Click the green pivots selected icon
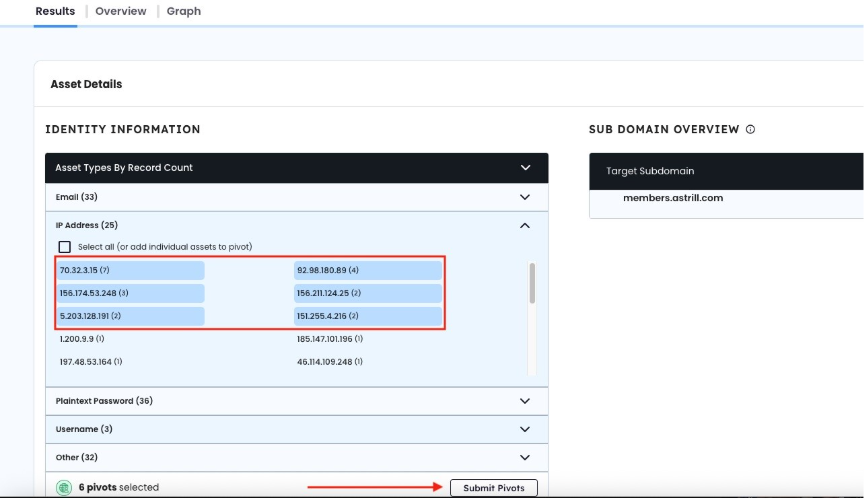 point(64,488)
